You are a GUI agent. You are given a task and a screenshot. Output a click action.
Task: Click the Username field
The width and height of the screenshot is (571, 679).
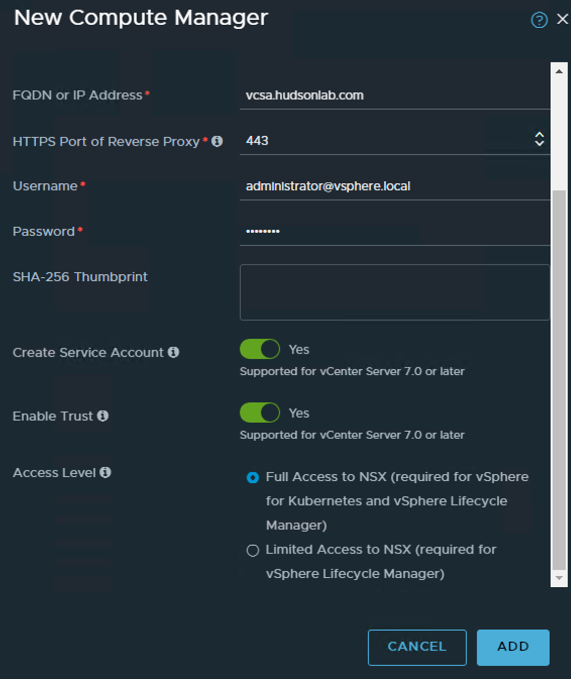coord(395,187)
